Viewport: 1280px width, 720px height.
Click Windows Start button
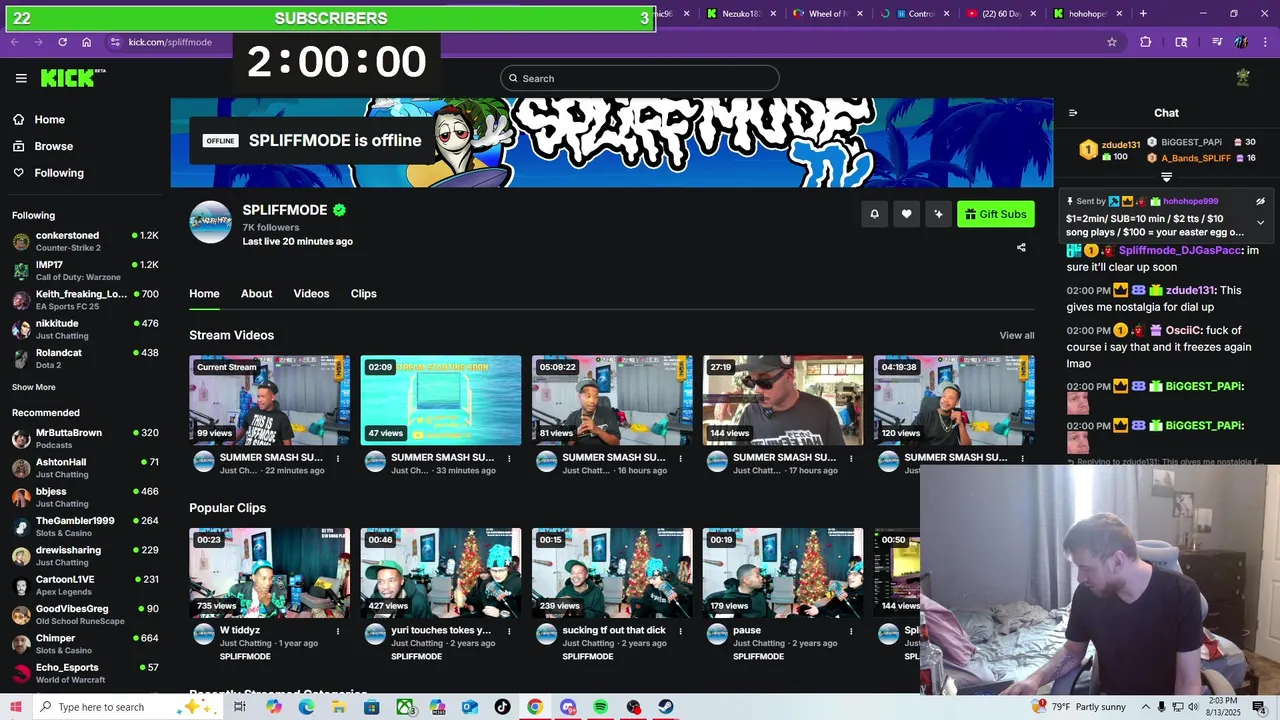tap(16, 707)
